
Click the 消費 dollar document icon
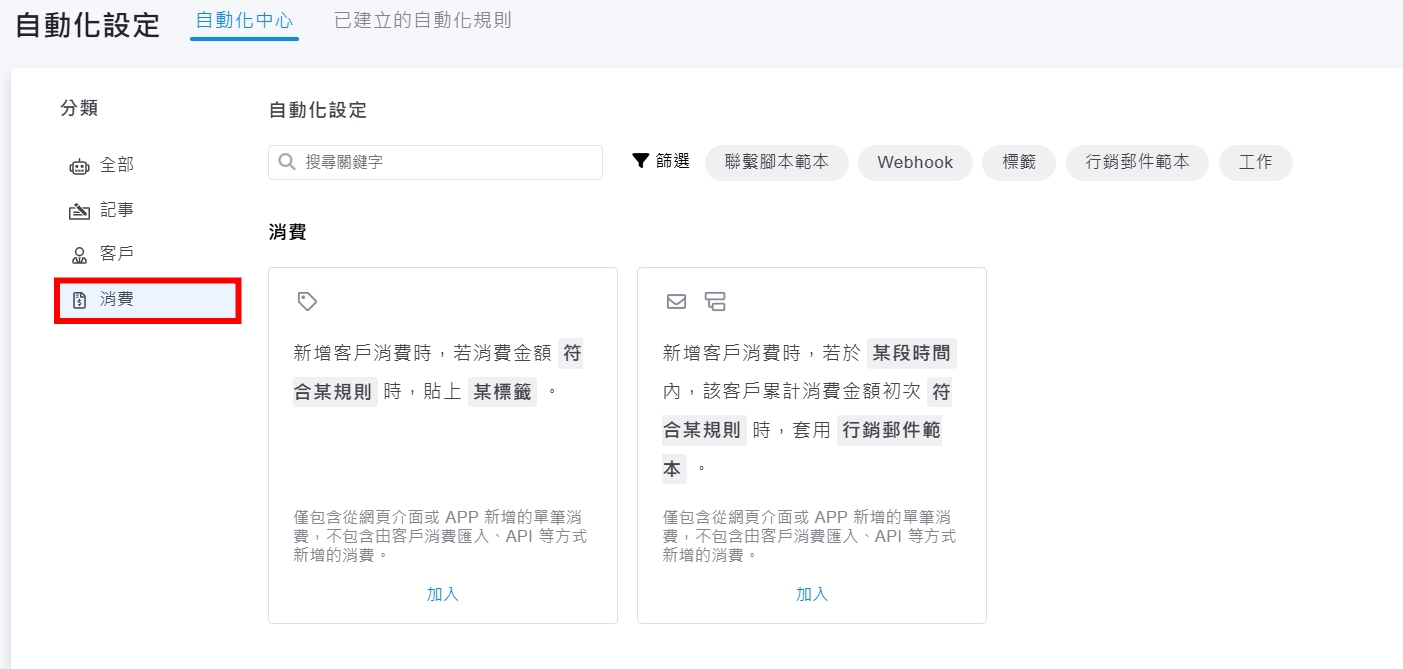79,299
